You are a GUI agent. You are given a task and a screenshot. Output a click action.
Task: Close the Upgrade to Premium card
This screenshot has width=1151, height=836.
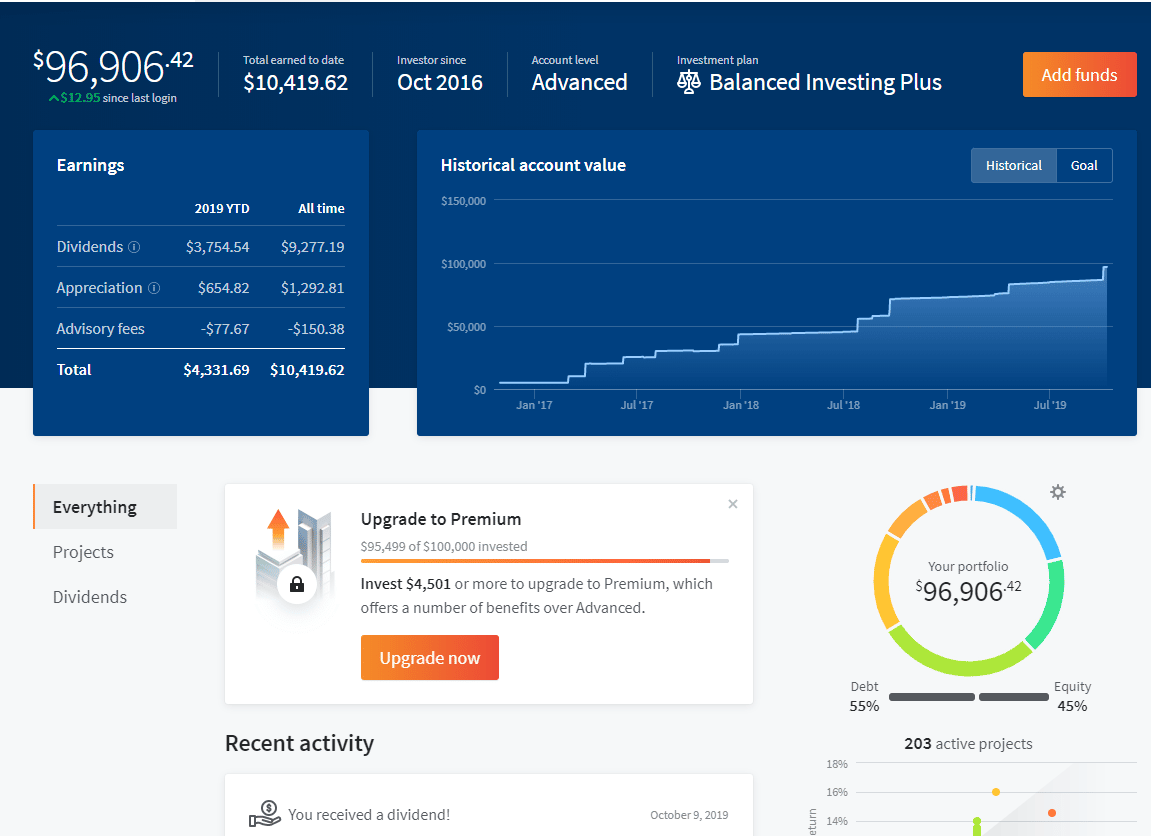pyautogui.click(x=733, y=504)
